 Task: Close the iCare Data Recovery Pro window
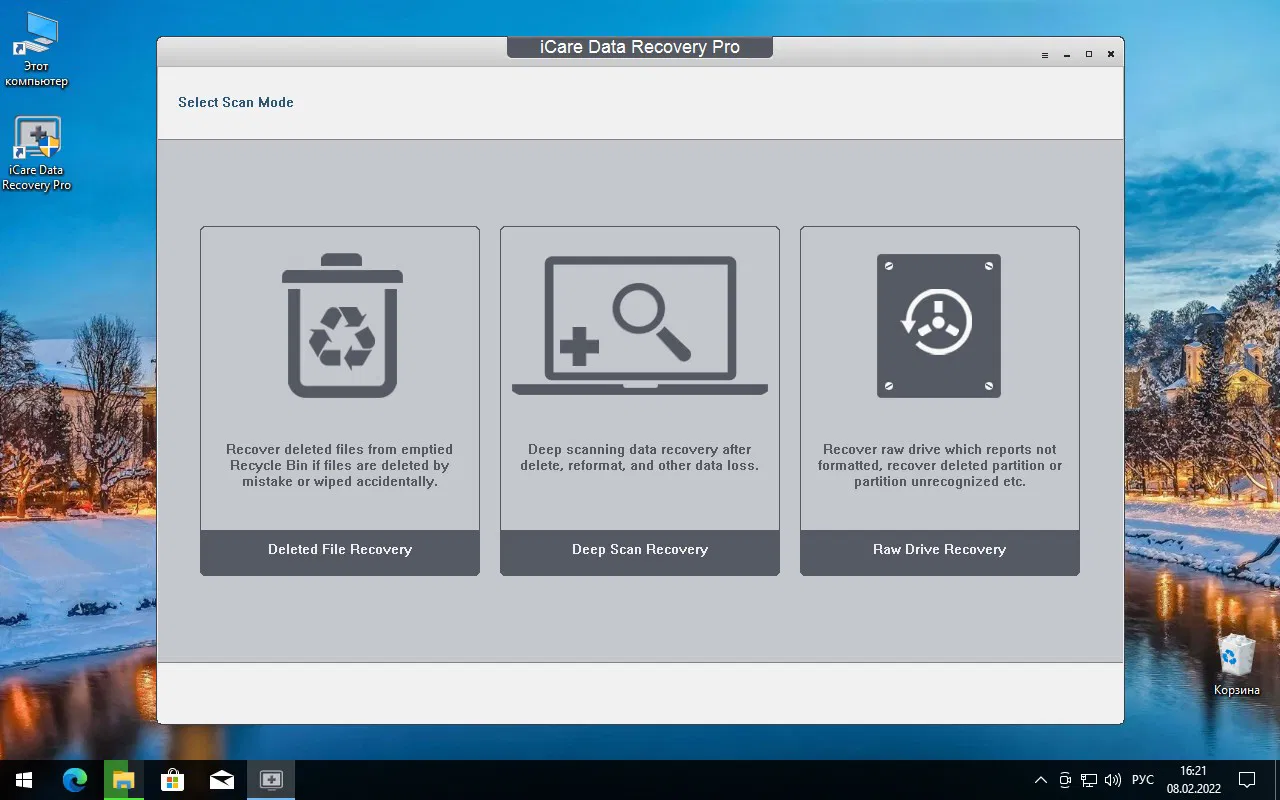point(1111,55)
